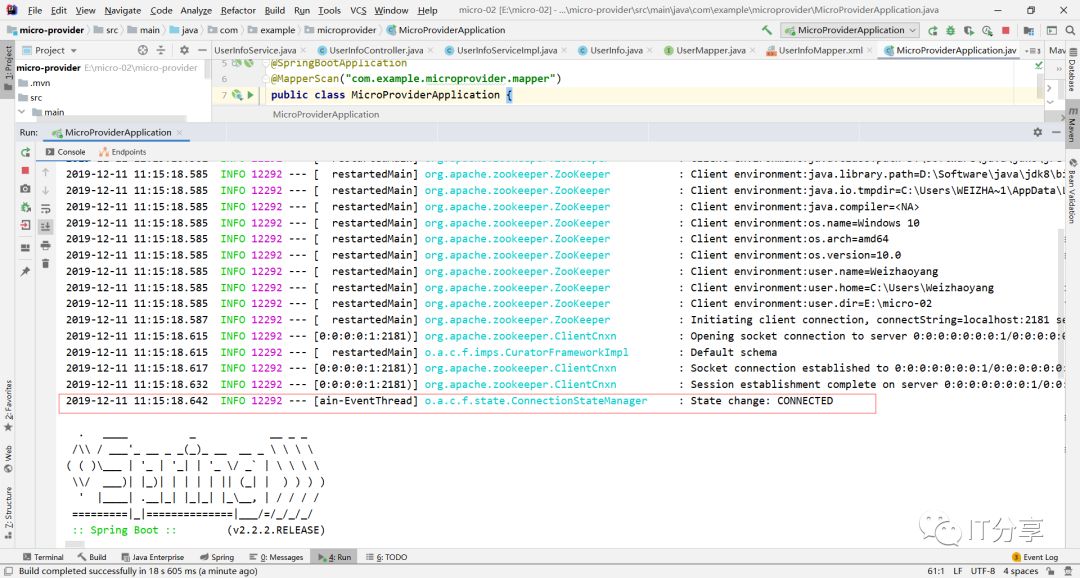Open the Java Enterprise tool window
This screenshot has height=578, width=1080.
152,557
